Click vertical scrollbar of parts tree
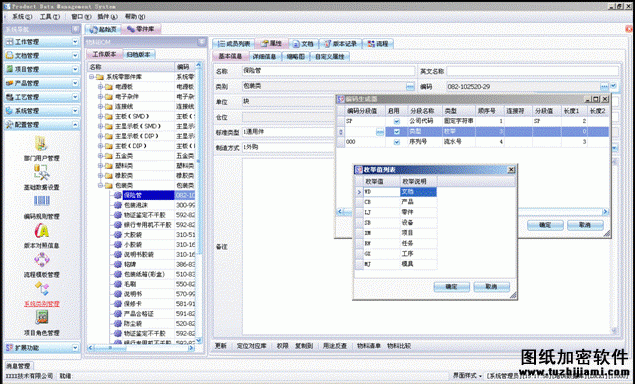 click(x=198, y=203)
